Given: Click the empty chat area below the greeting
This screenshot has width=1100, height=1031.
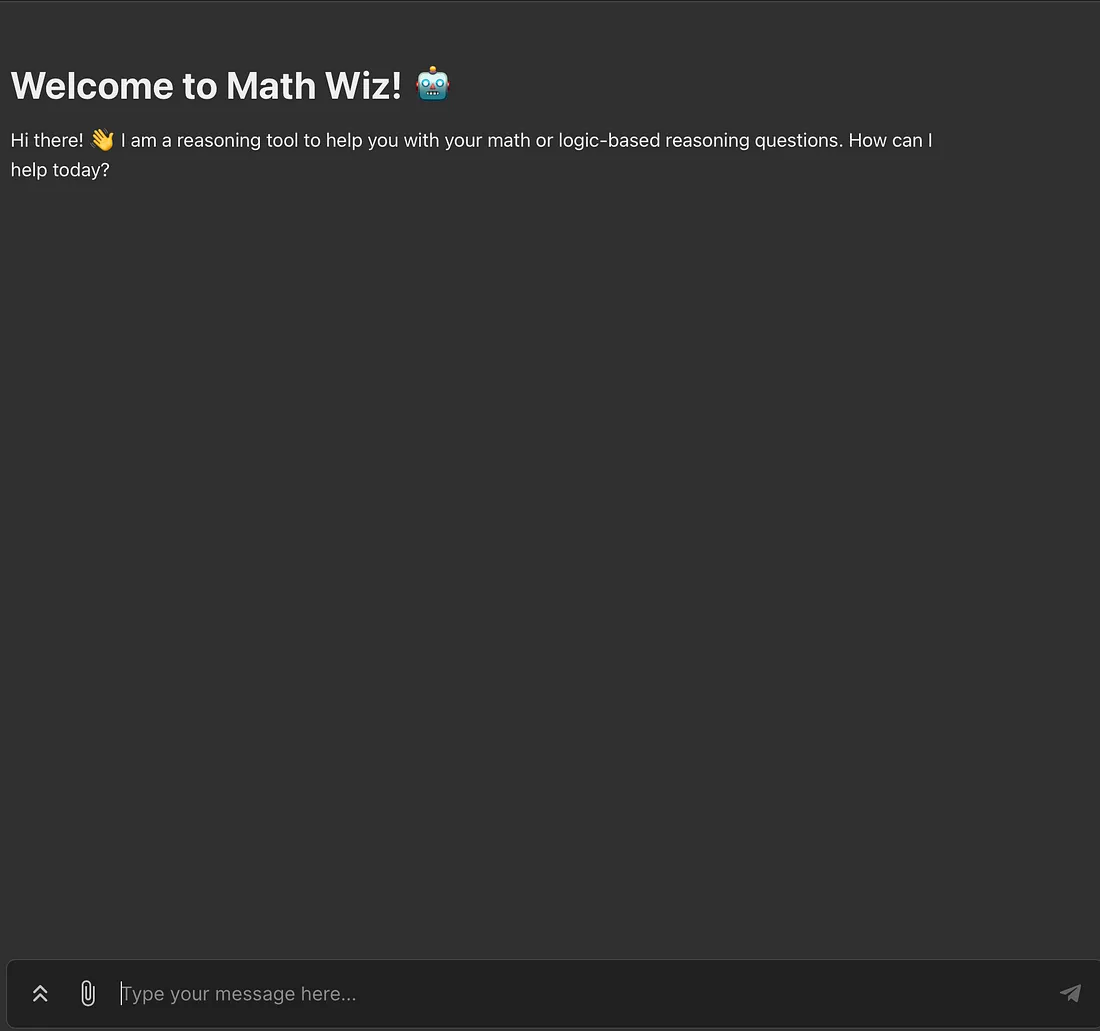Looking at the screenshot, I should 550,561.
